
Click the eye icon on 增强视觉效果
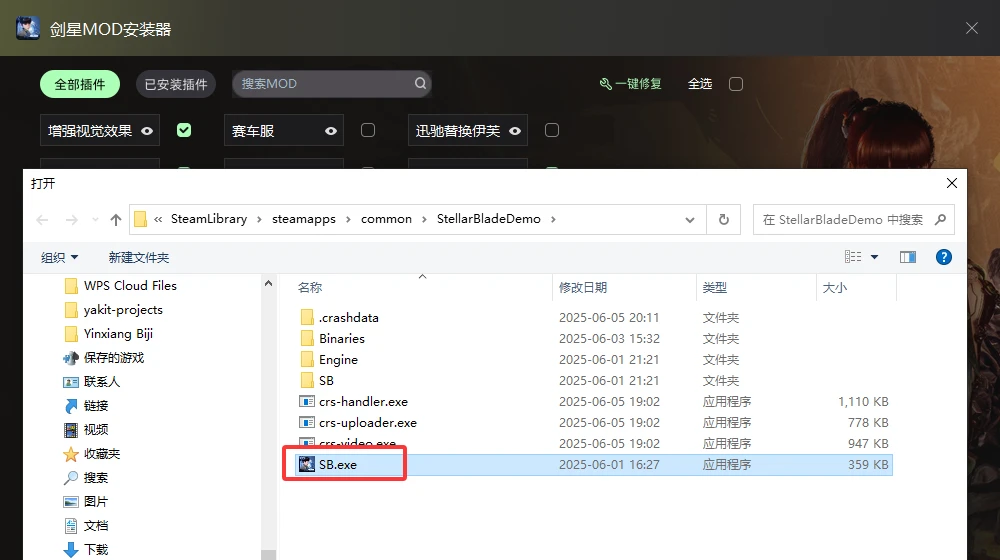coord(147,130)
